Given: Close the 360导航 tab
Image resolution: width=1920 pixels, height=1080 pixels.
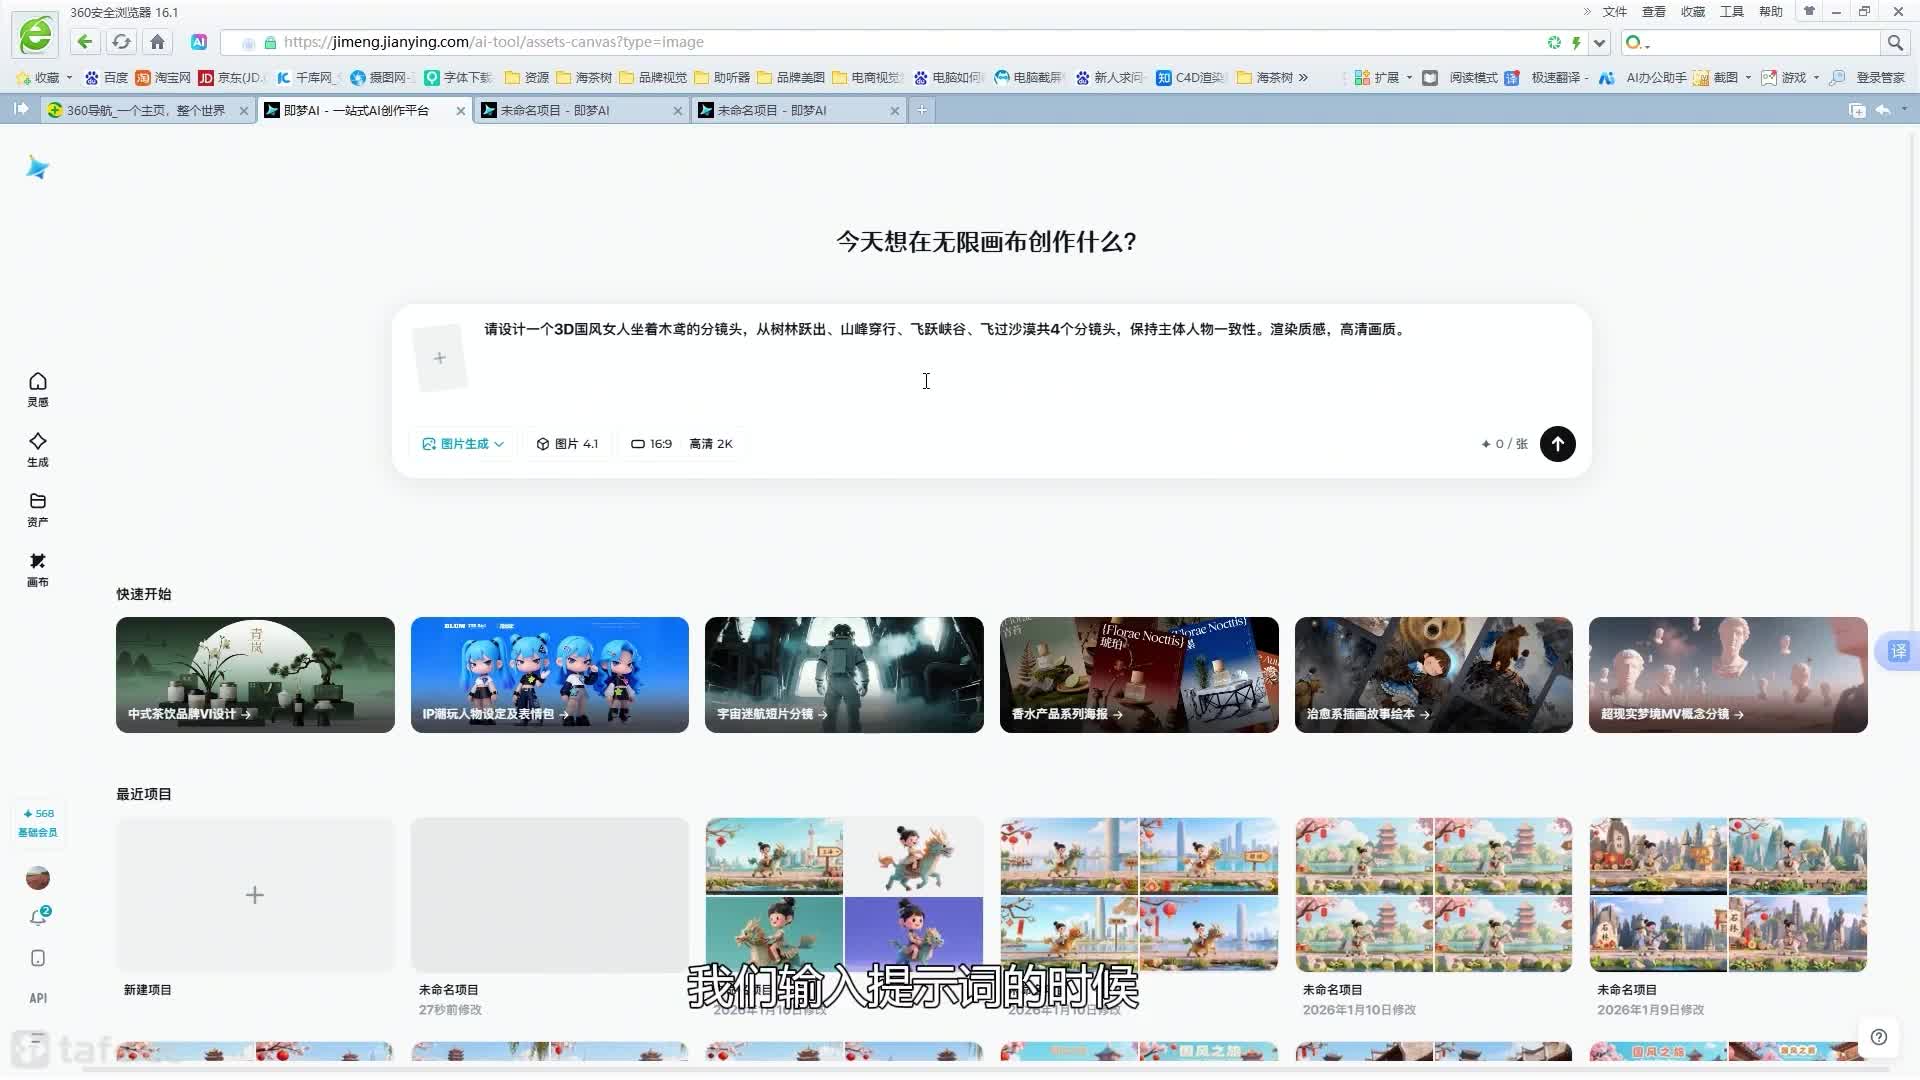Looking at the screenshot, I should (243, 111).
